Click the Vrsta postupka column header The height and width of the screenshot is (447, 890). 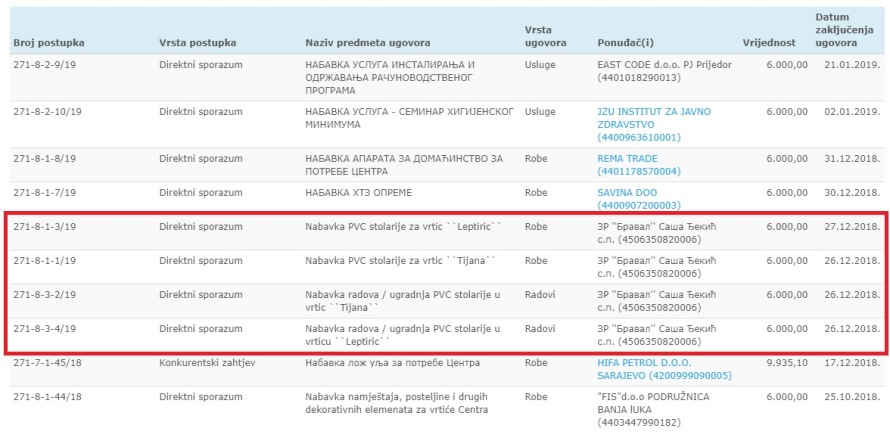click(197, 43)
